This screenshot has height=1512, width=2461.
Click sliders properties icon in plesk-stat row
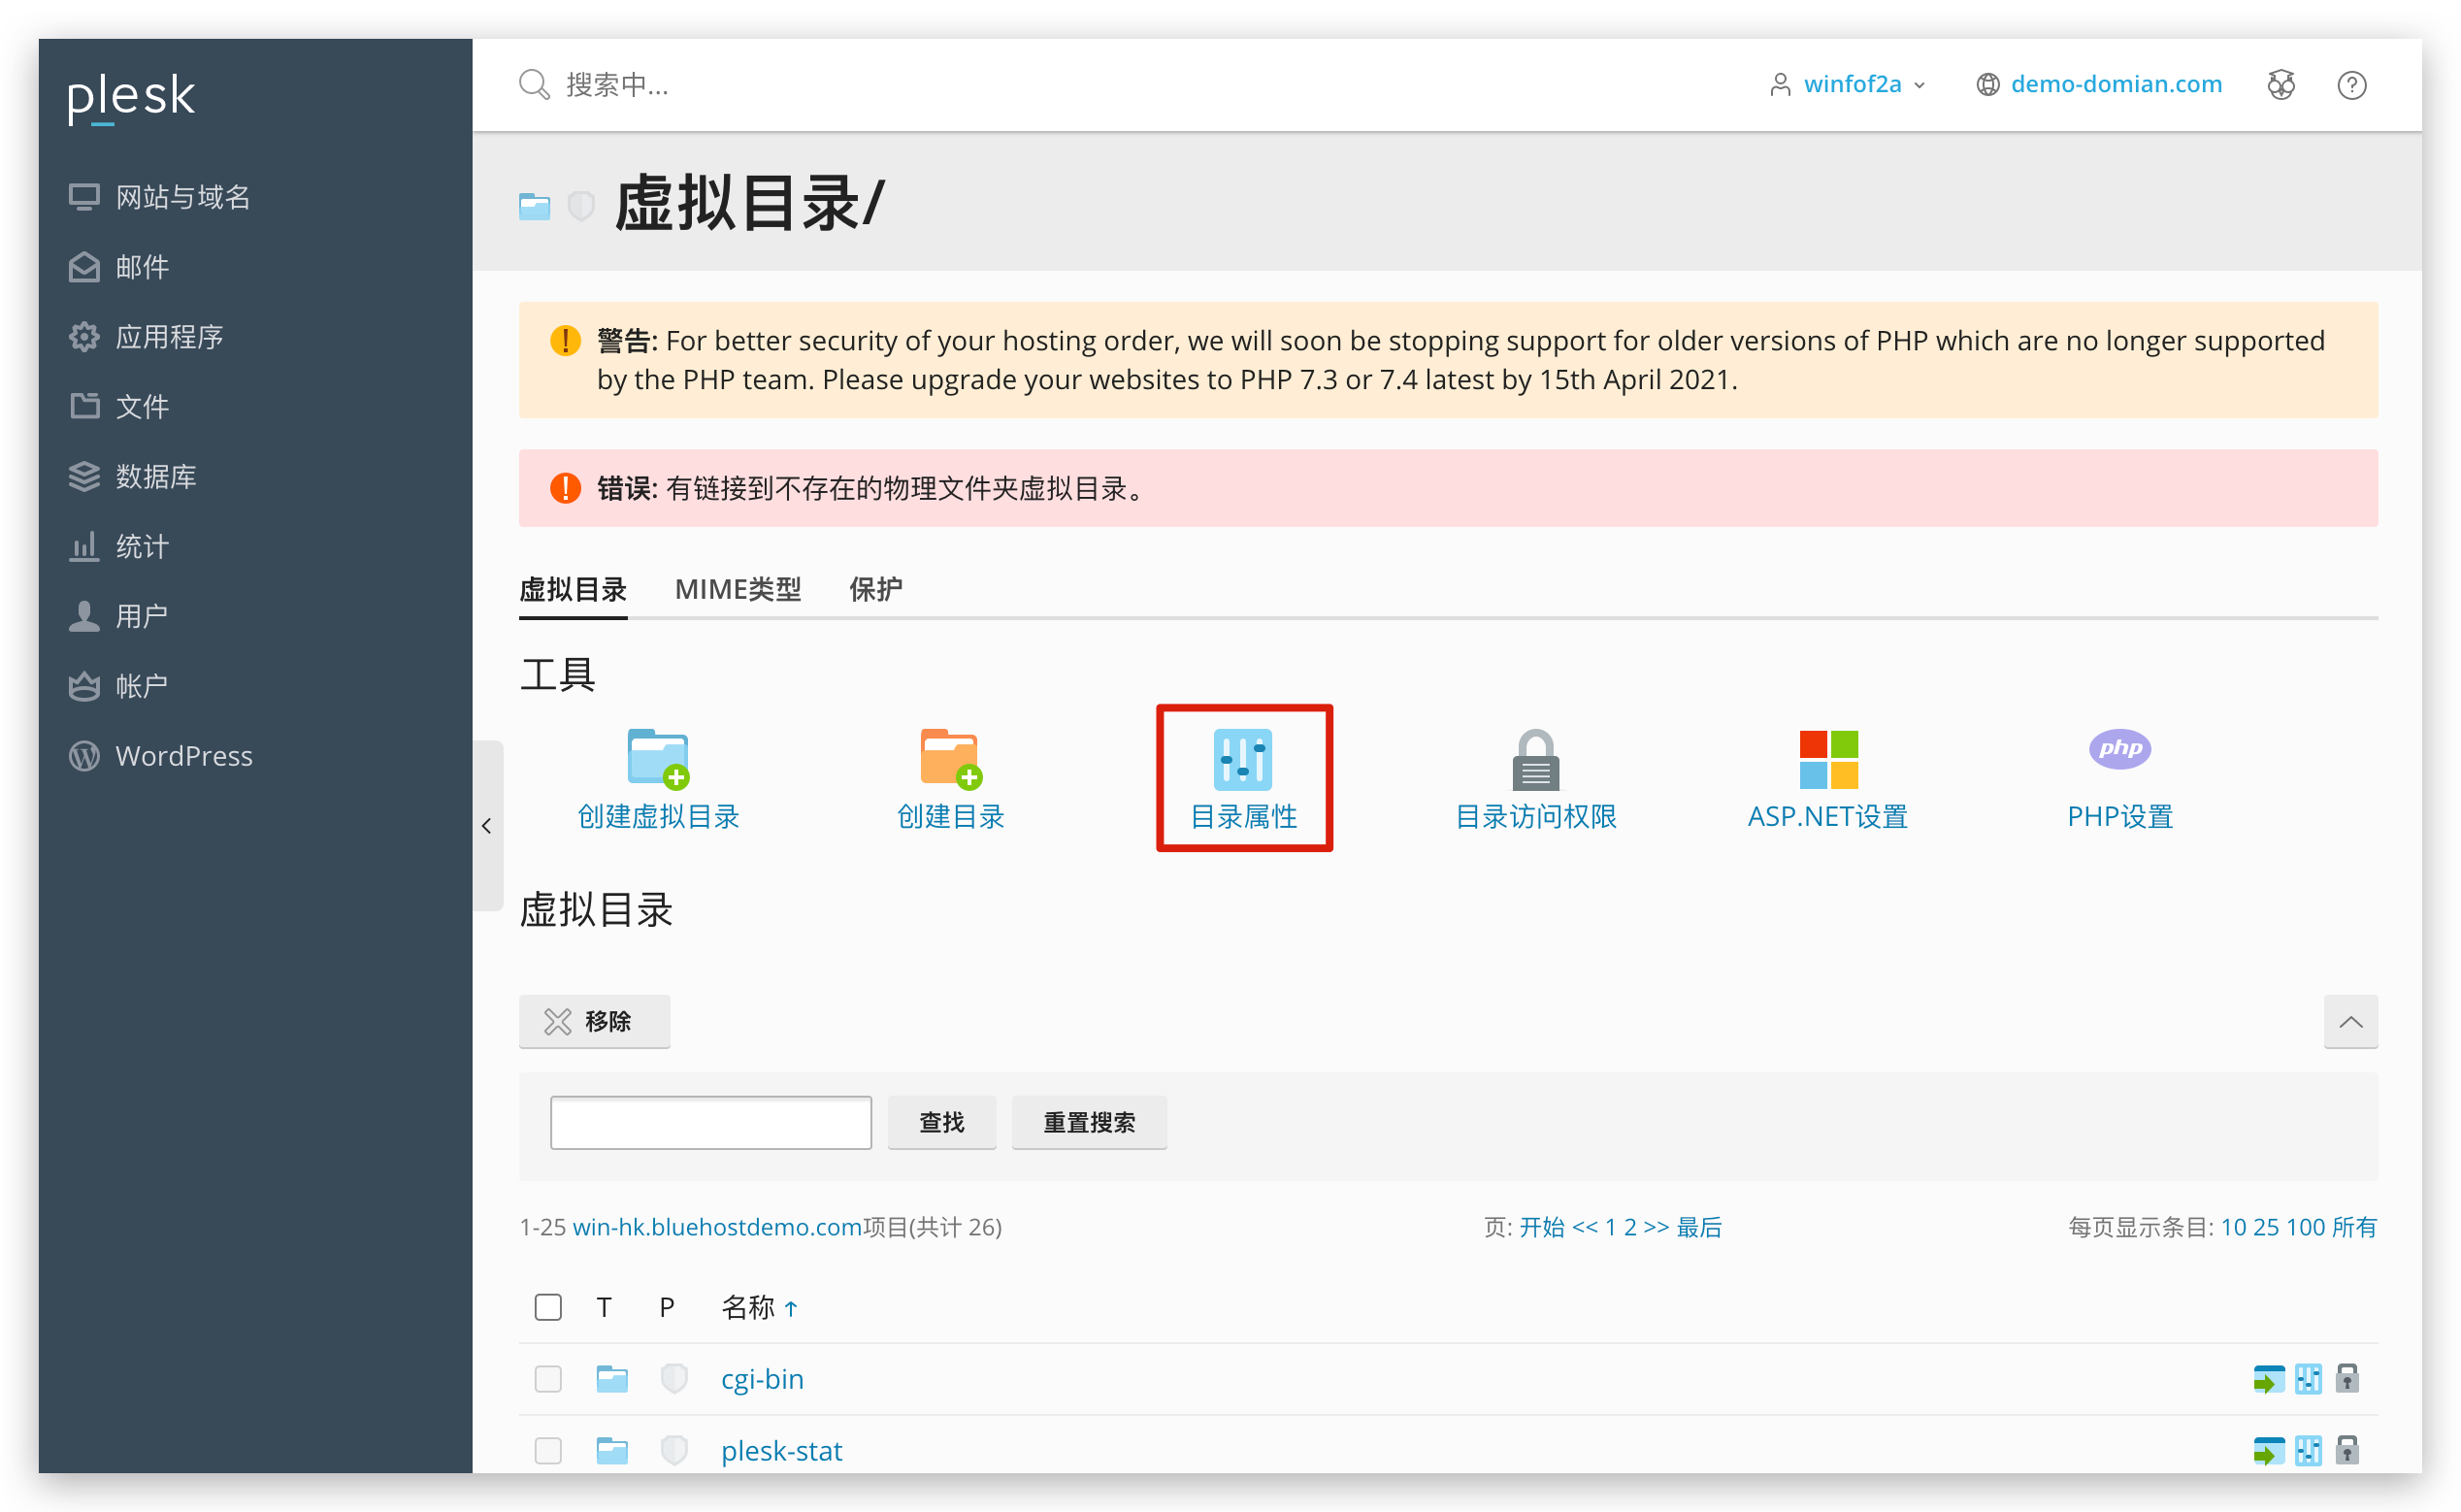[x=2308, y=1450]
